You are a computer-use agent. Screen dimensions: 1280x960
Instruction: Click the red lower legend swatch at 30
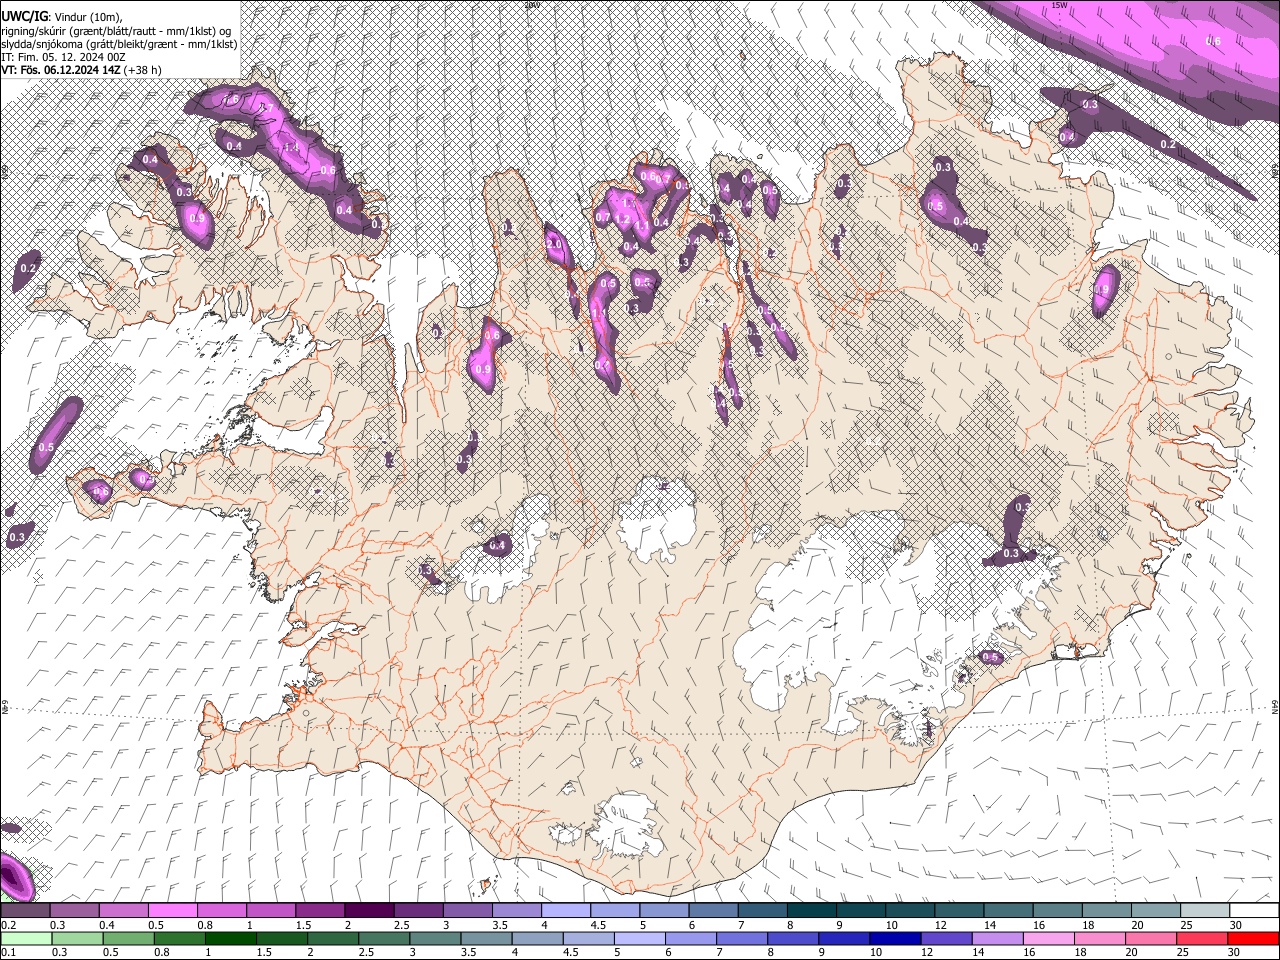(x=1252, y=938)
